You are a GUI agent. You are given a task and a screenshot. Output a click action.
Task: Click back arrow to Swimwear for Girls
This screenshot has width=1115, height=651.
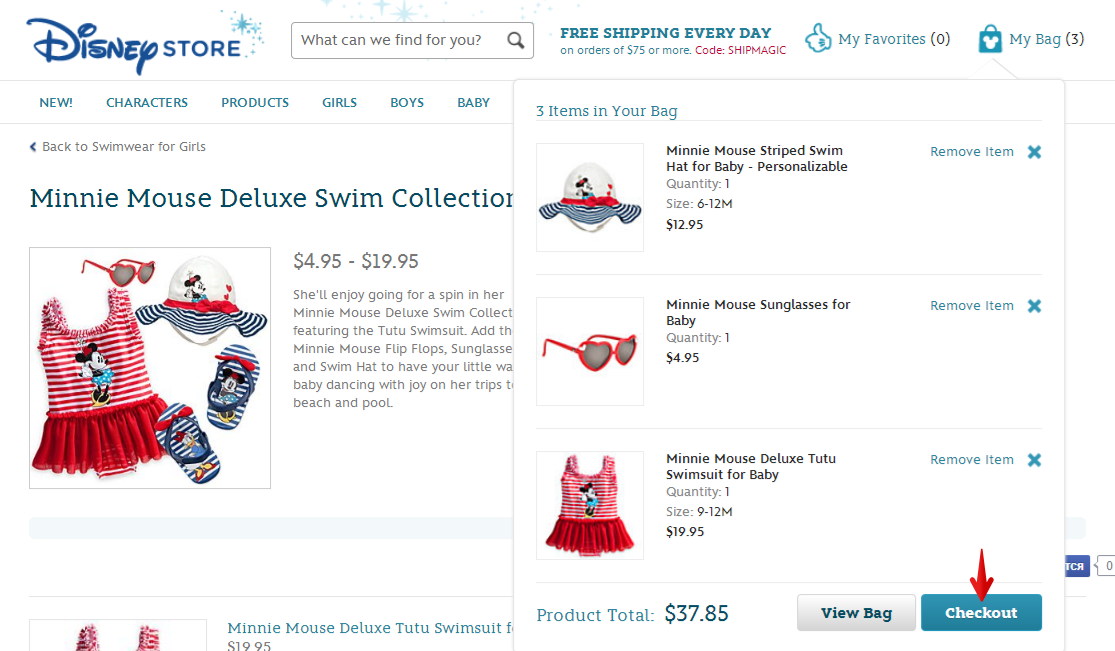pyautogui.click(x=33, y=147)
